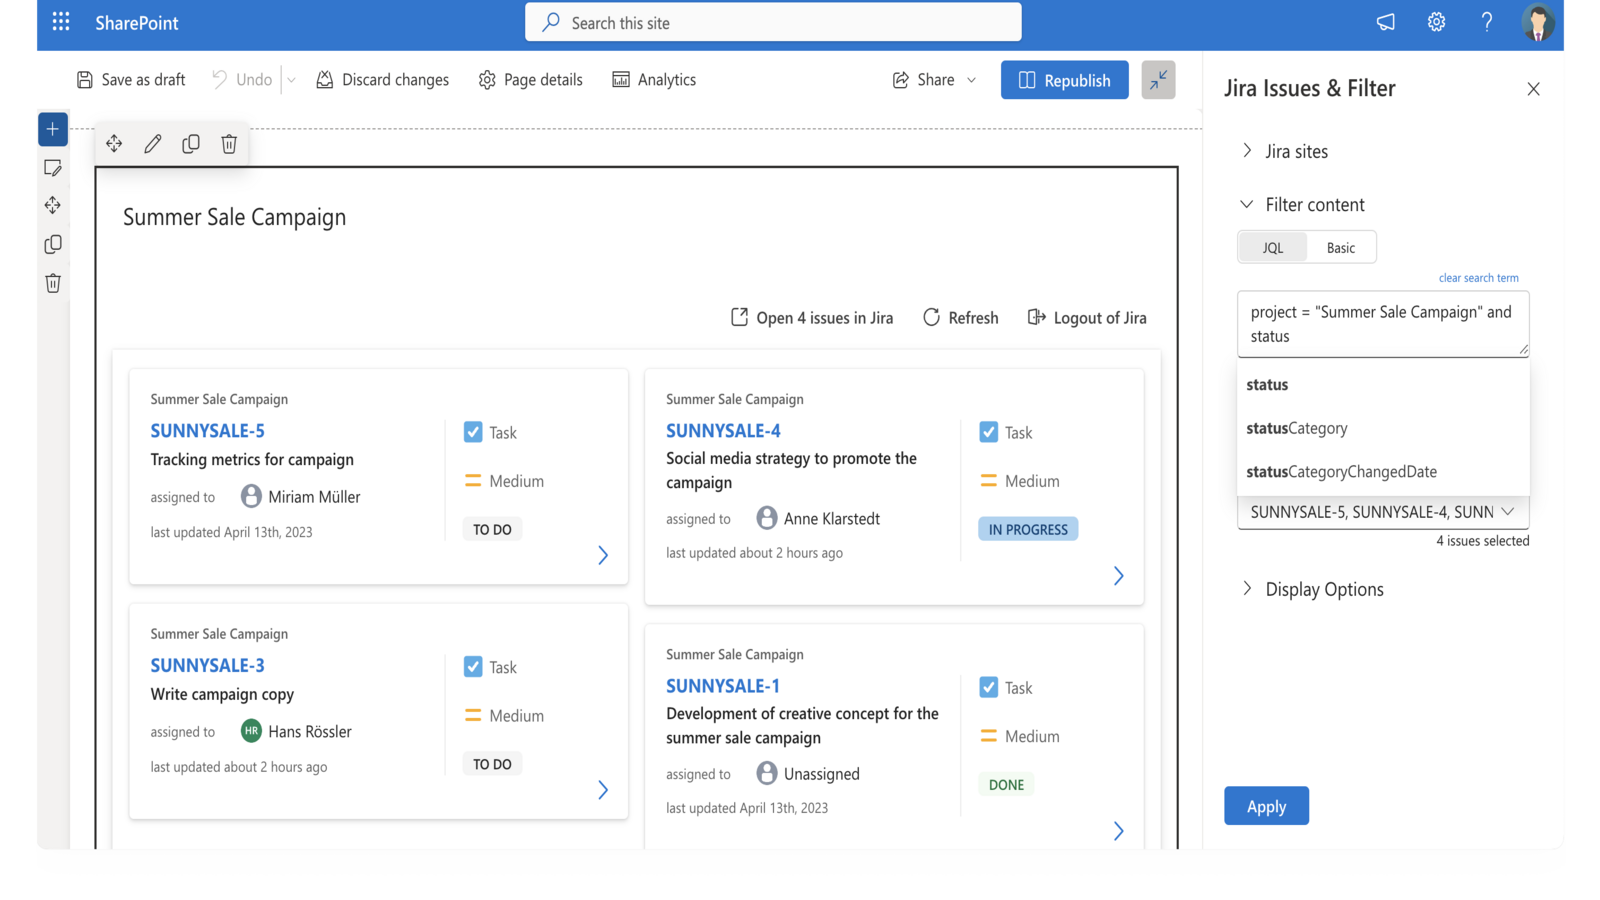Click inside the JQL query text box
Screen dimensions: 1600x900
1382,324
